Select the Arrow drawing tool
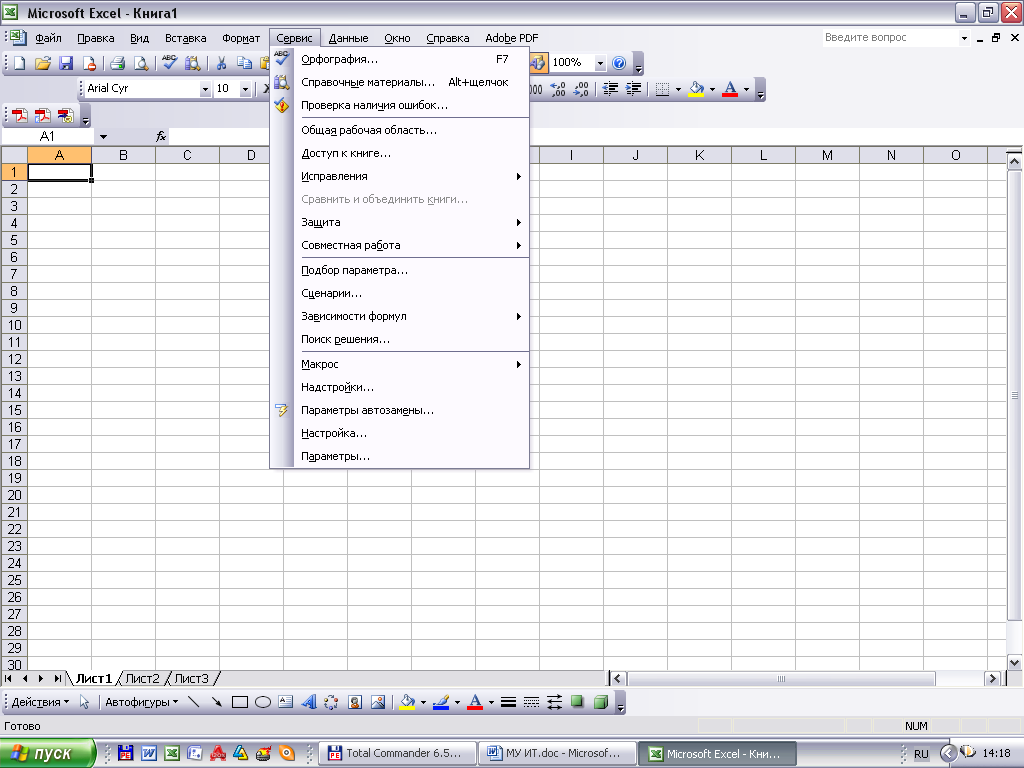Viewport: 1024px width, 768px height. coord(216,702)
